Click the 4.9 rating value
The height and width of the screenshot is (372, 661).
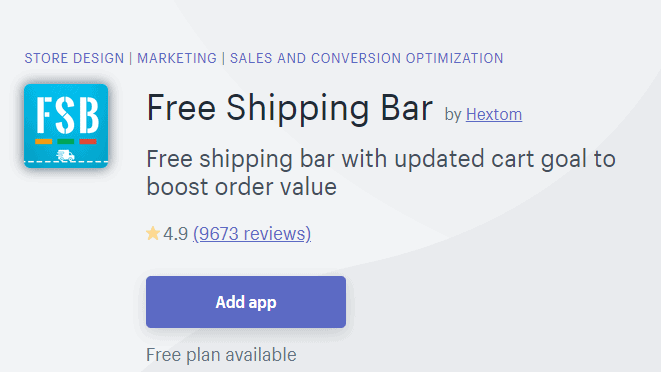click(x=175, y=234)
